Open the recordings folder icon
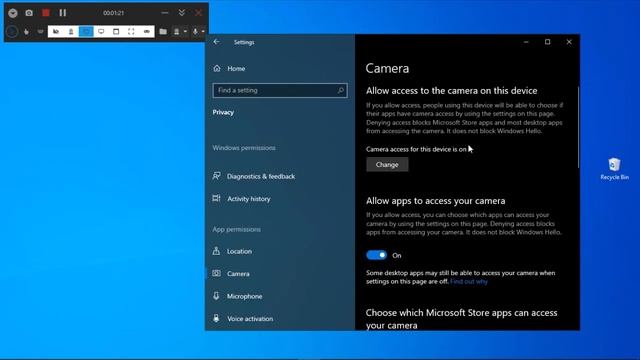This screenshot has width=640, height=360. click(x=163, y=31)
